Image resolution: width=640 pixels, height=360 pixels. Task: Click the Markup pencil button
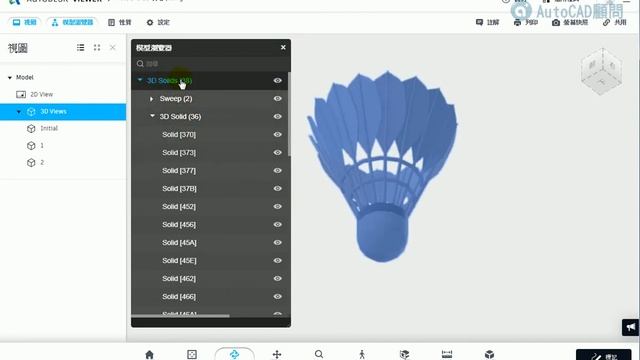click(x=603, y=355)
